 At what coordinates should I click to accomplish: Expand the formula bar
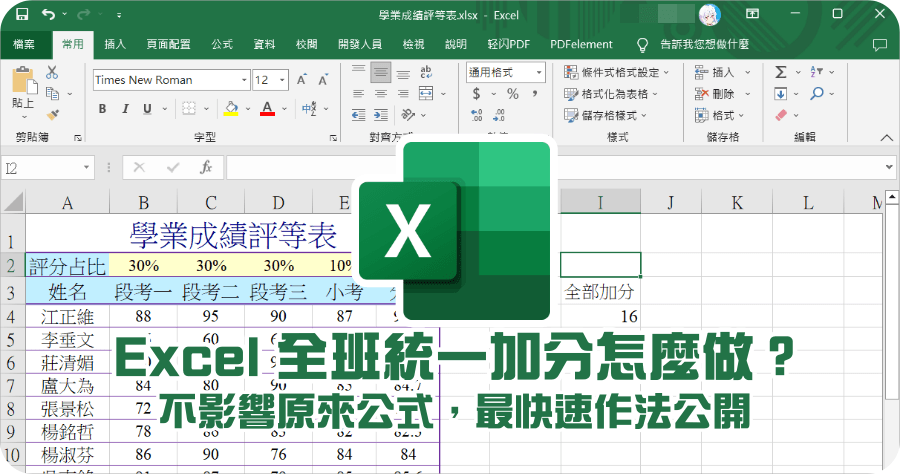coord(889,168)
